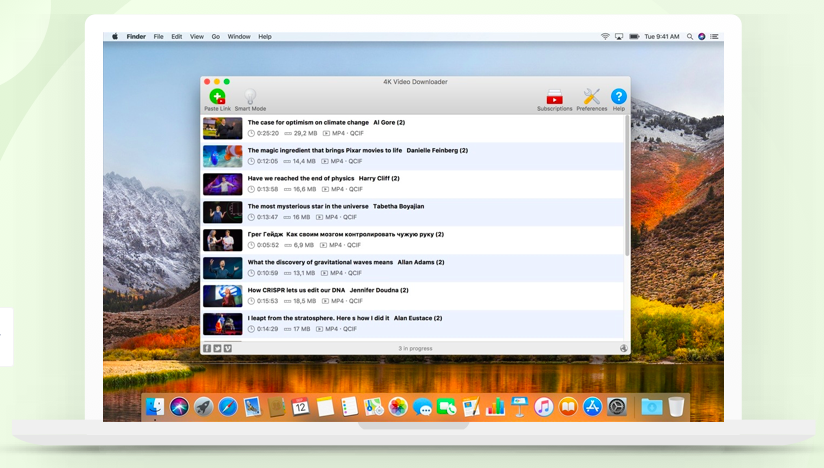
Task: Select the Pixar movies video thumbnail
Action: coord(223,156)
